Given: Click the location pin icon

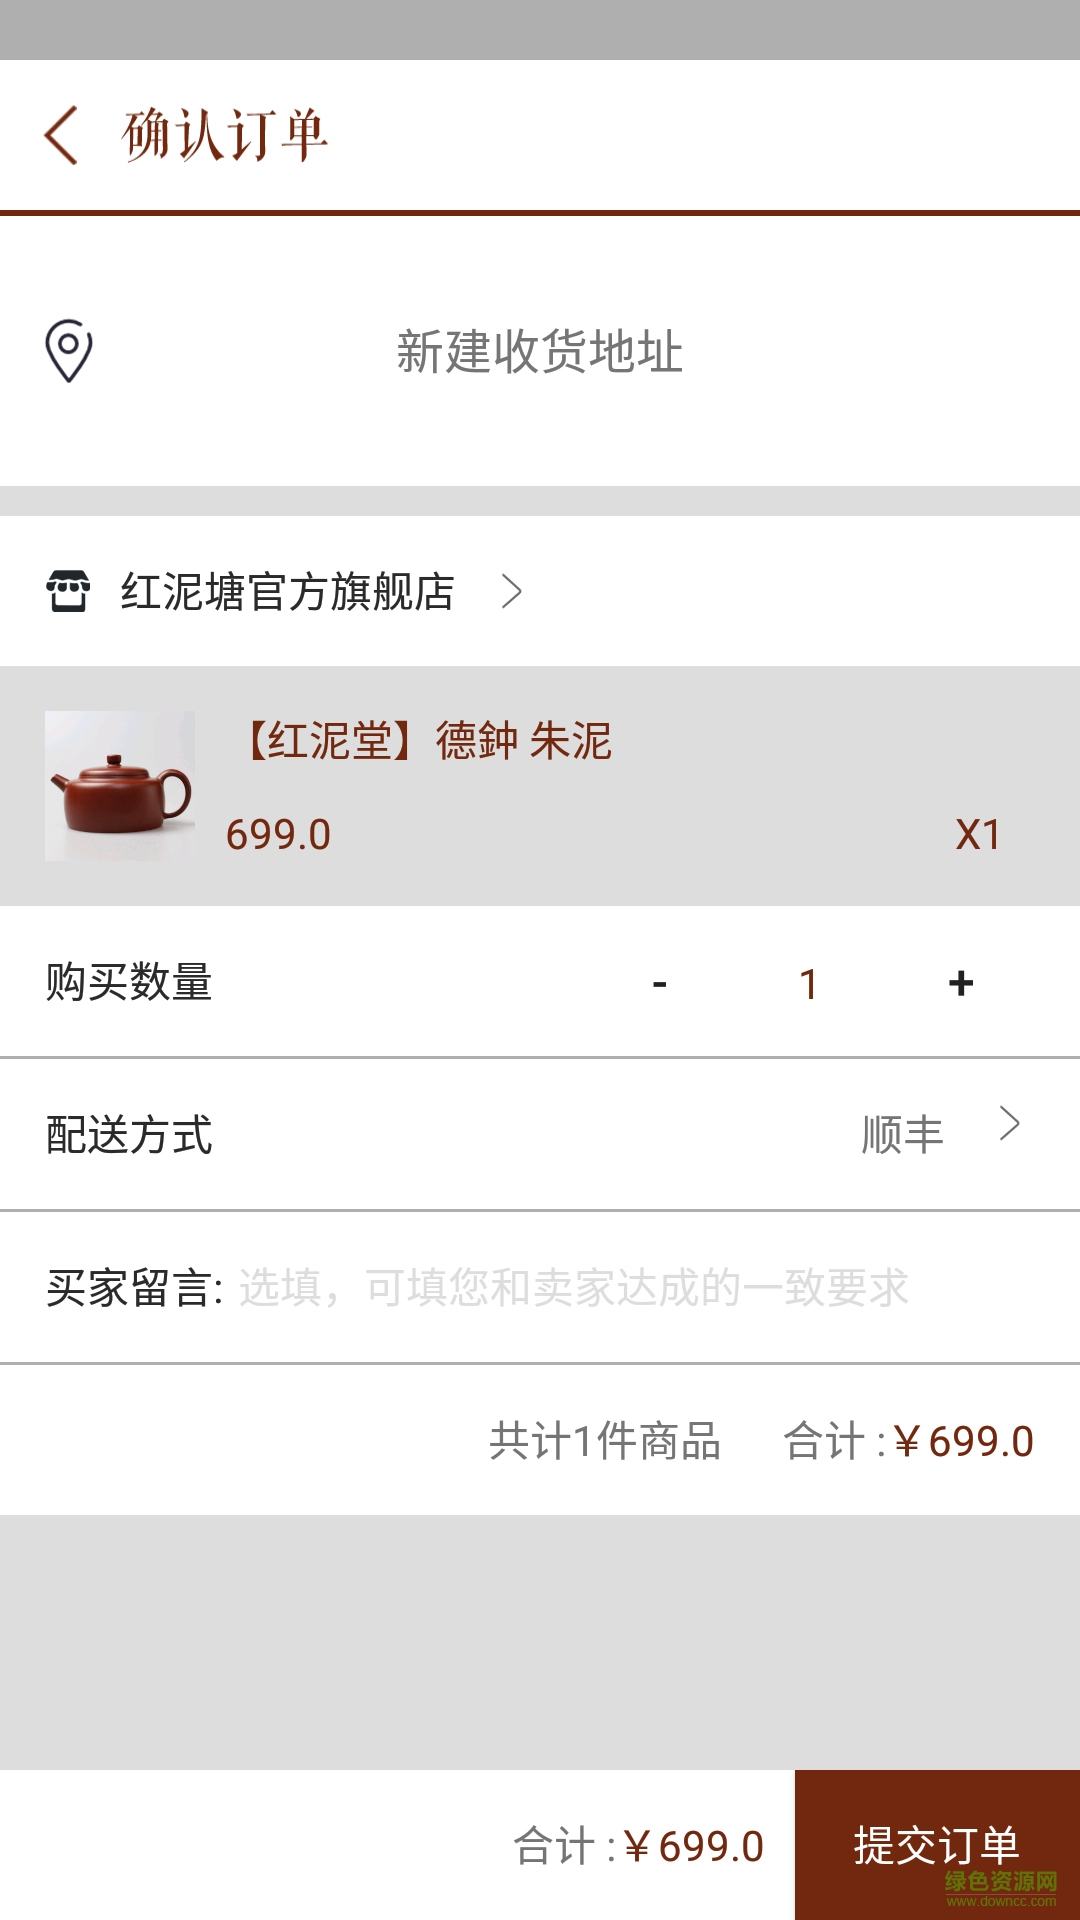Looking at the screenshot, I should coord(69,351).
